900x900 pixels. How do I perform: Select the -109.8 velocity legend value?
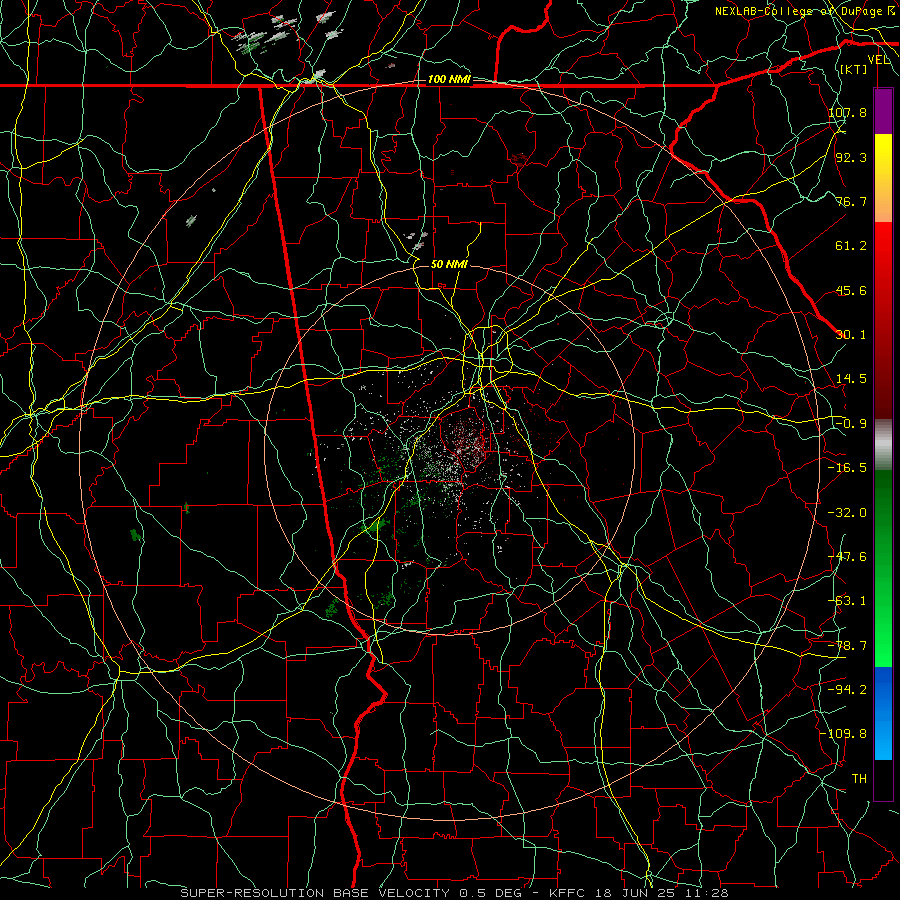point(844,734)
